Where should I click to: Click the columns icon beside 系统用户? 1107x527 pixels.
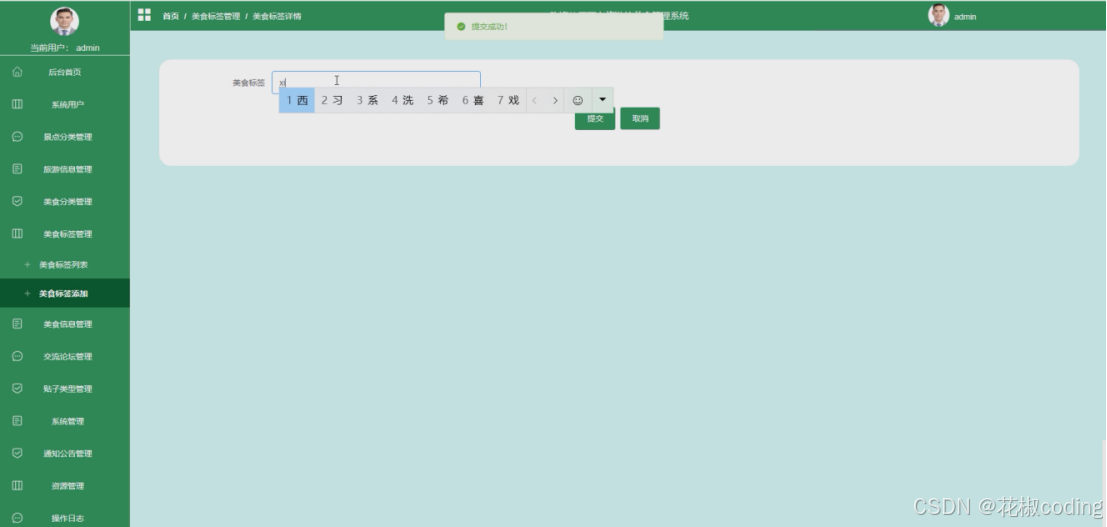coord(18,104)
